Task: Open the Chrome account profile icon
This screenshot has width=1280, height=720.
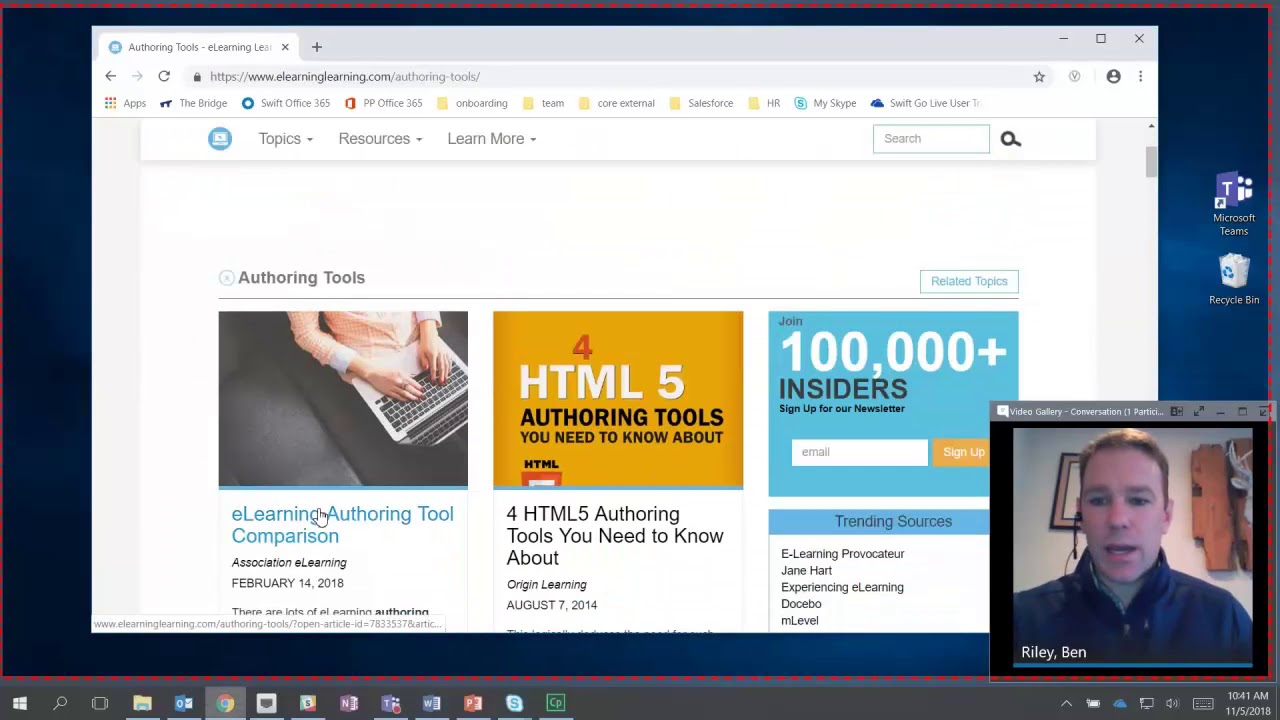Action: pyautogui.click(x=1113, y=76)
